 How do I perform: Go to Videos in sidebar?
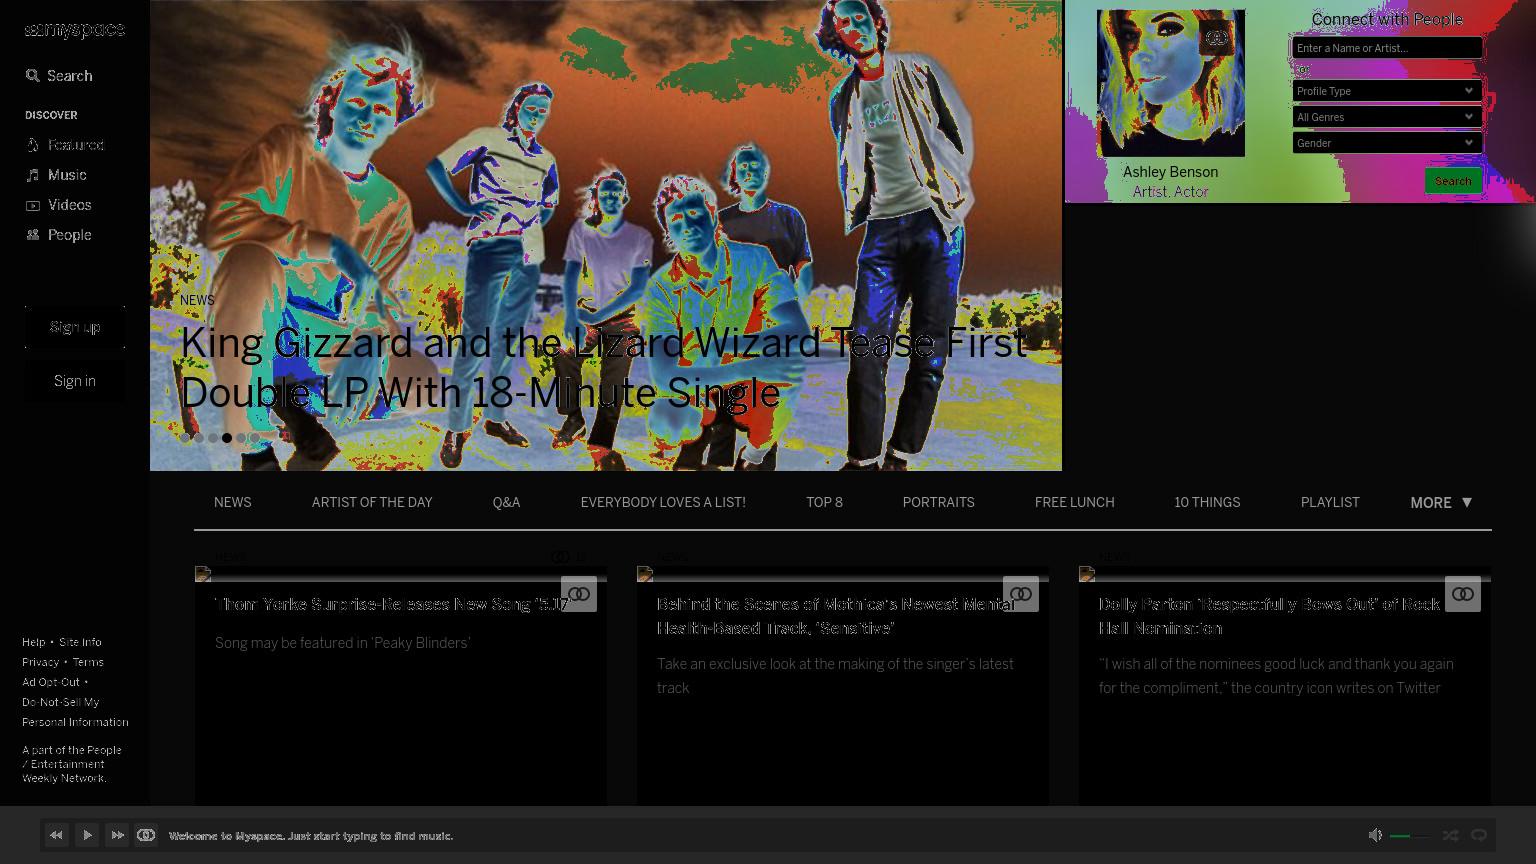(x=70, y=205)
